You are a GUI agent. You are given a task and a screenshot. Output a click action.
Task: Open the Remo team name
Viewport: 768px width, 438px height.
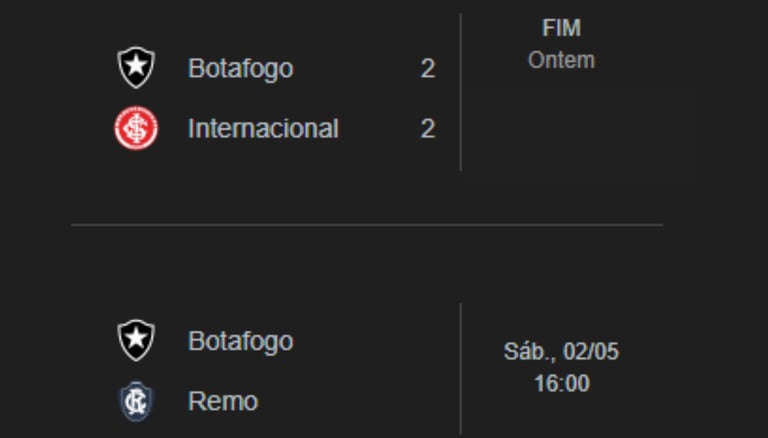(222, 401)
